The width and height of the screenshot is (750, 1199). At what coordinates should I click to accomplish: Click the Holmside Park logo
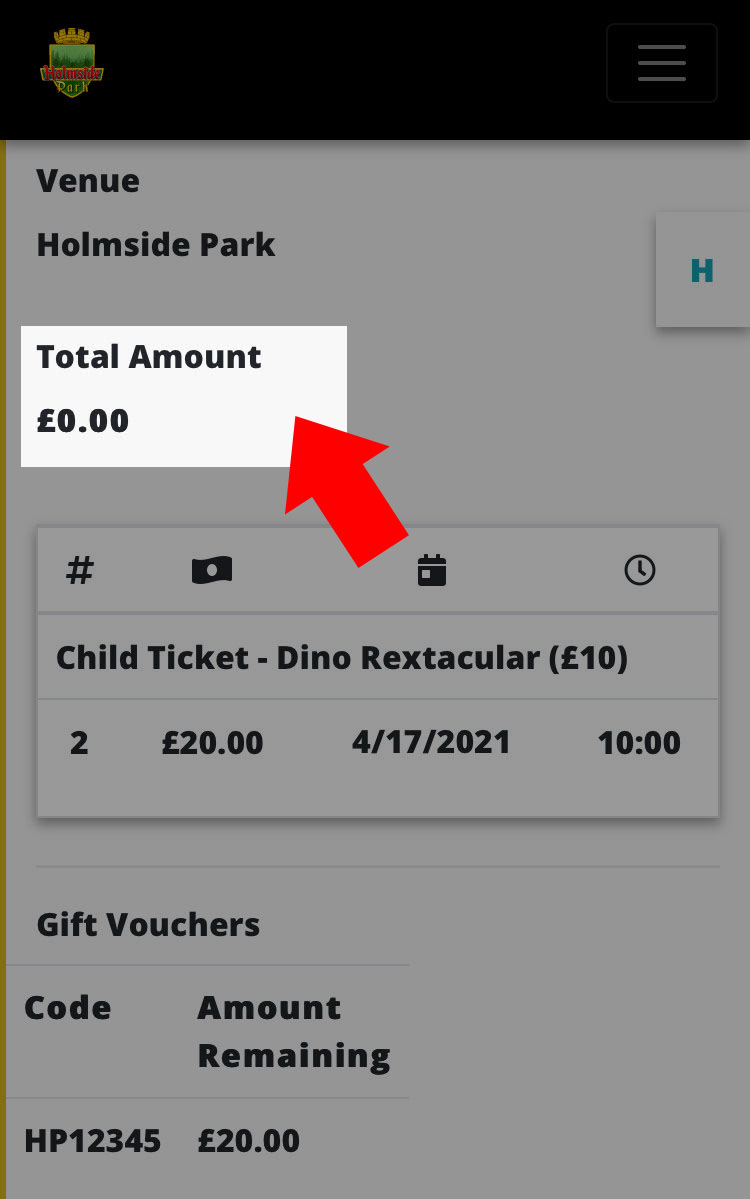[71, 63]
